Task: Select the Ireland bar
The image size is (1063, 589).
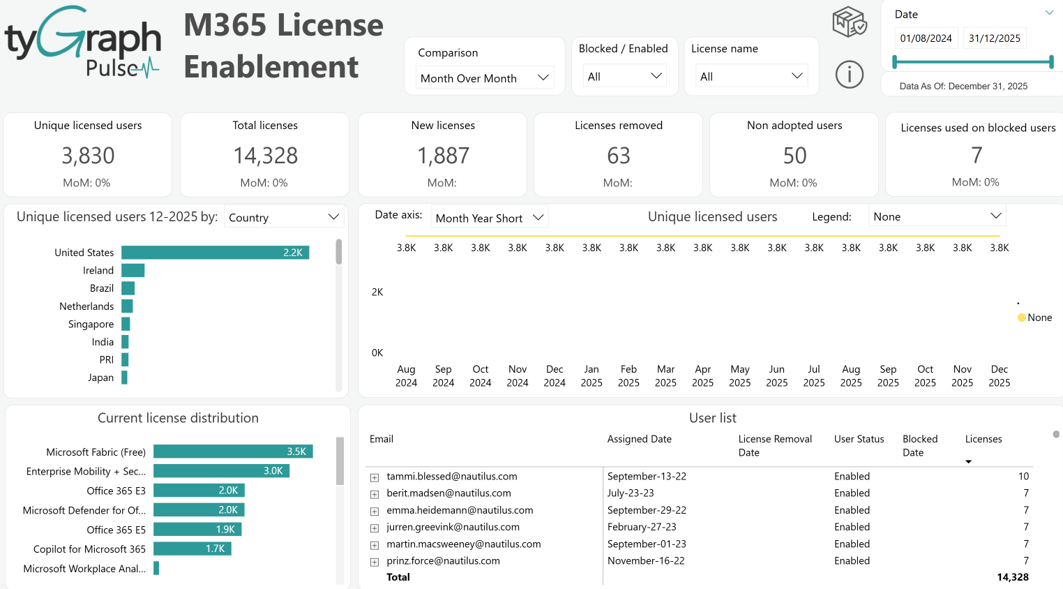Action: coord(133,270)
